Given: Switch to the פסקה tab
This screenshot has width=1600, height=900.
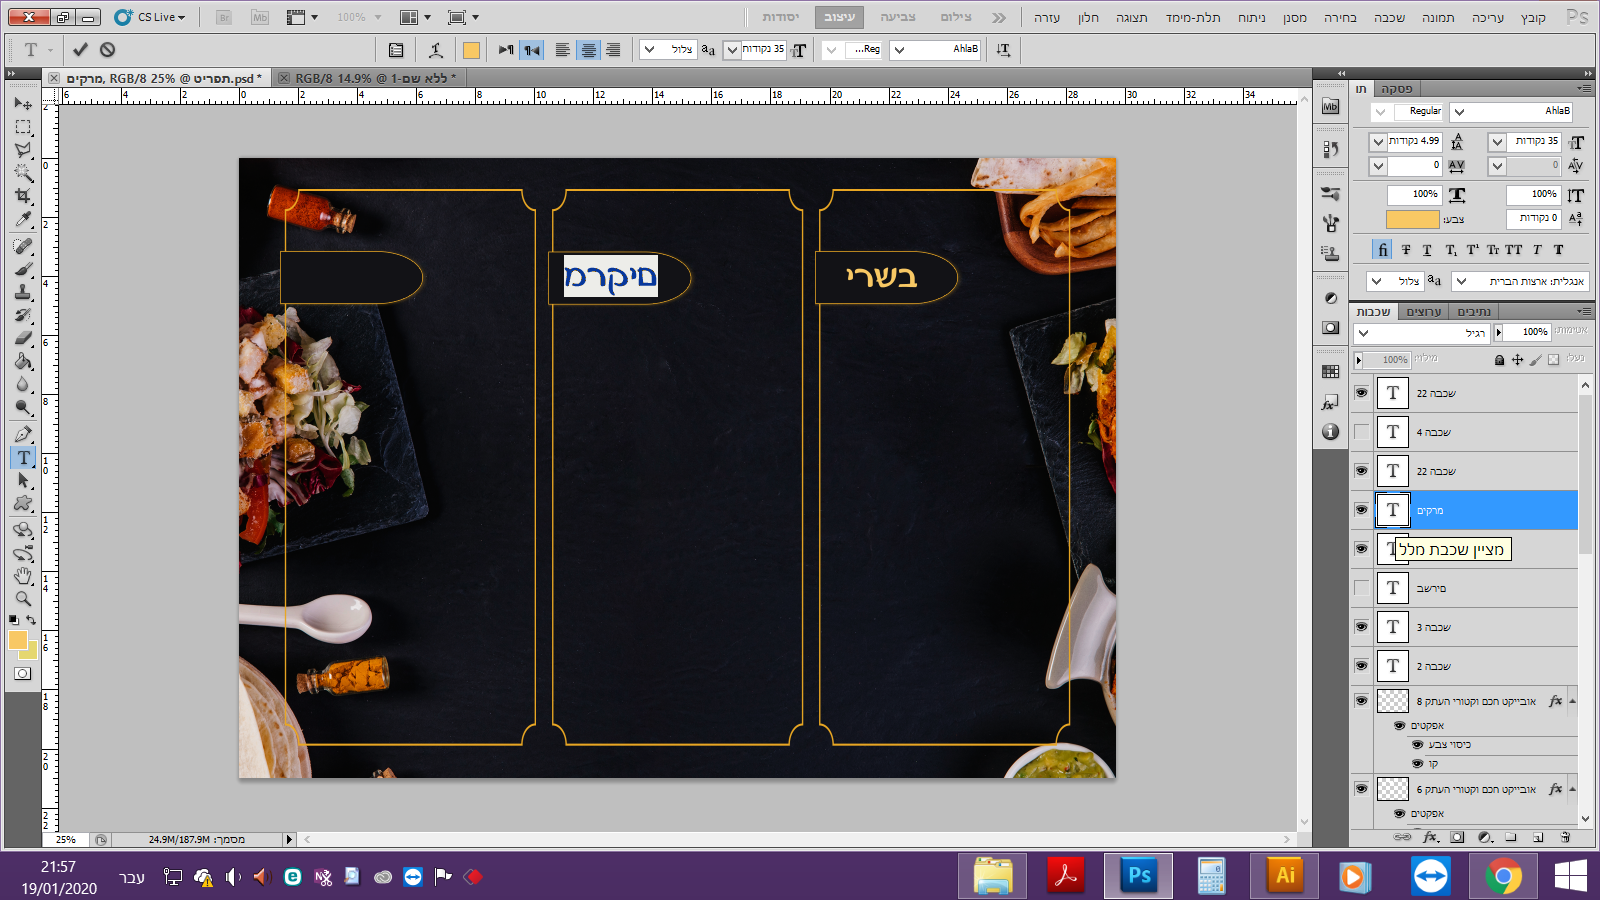Looking at the screenshot, I should pyautogui.click(x=1397, y=89).
